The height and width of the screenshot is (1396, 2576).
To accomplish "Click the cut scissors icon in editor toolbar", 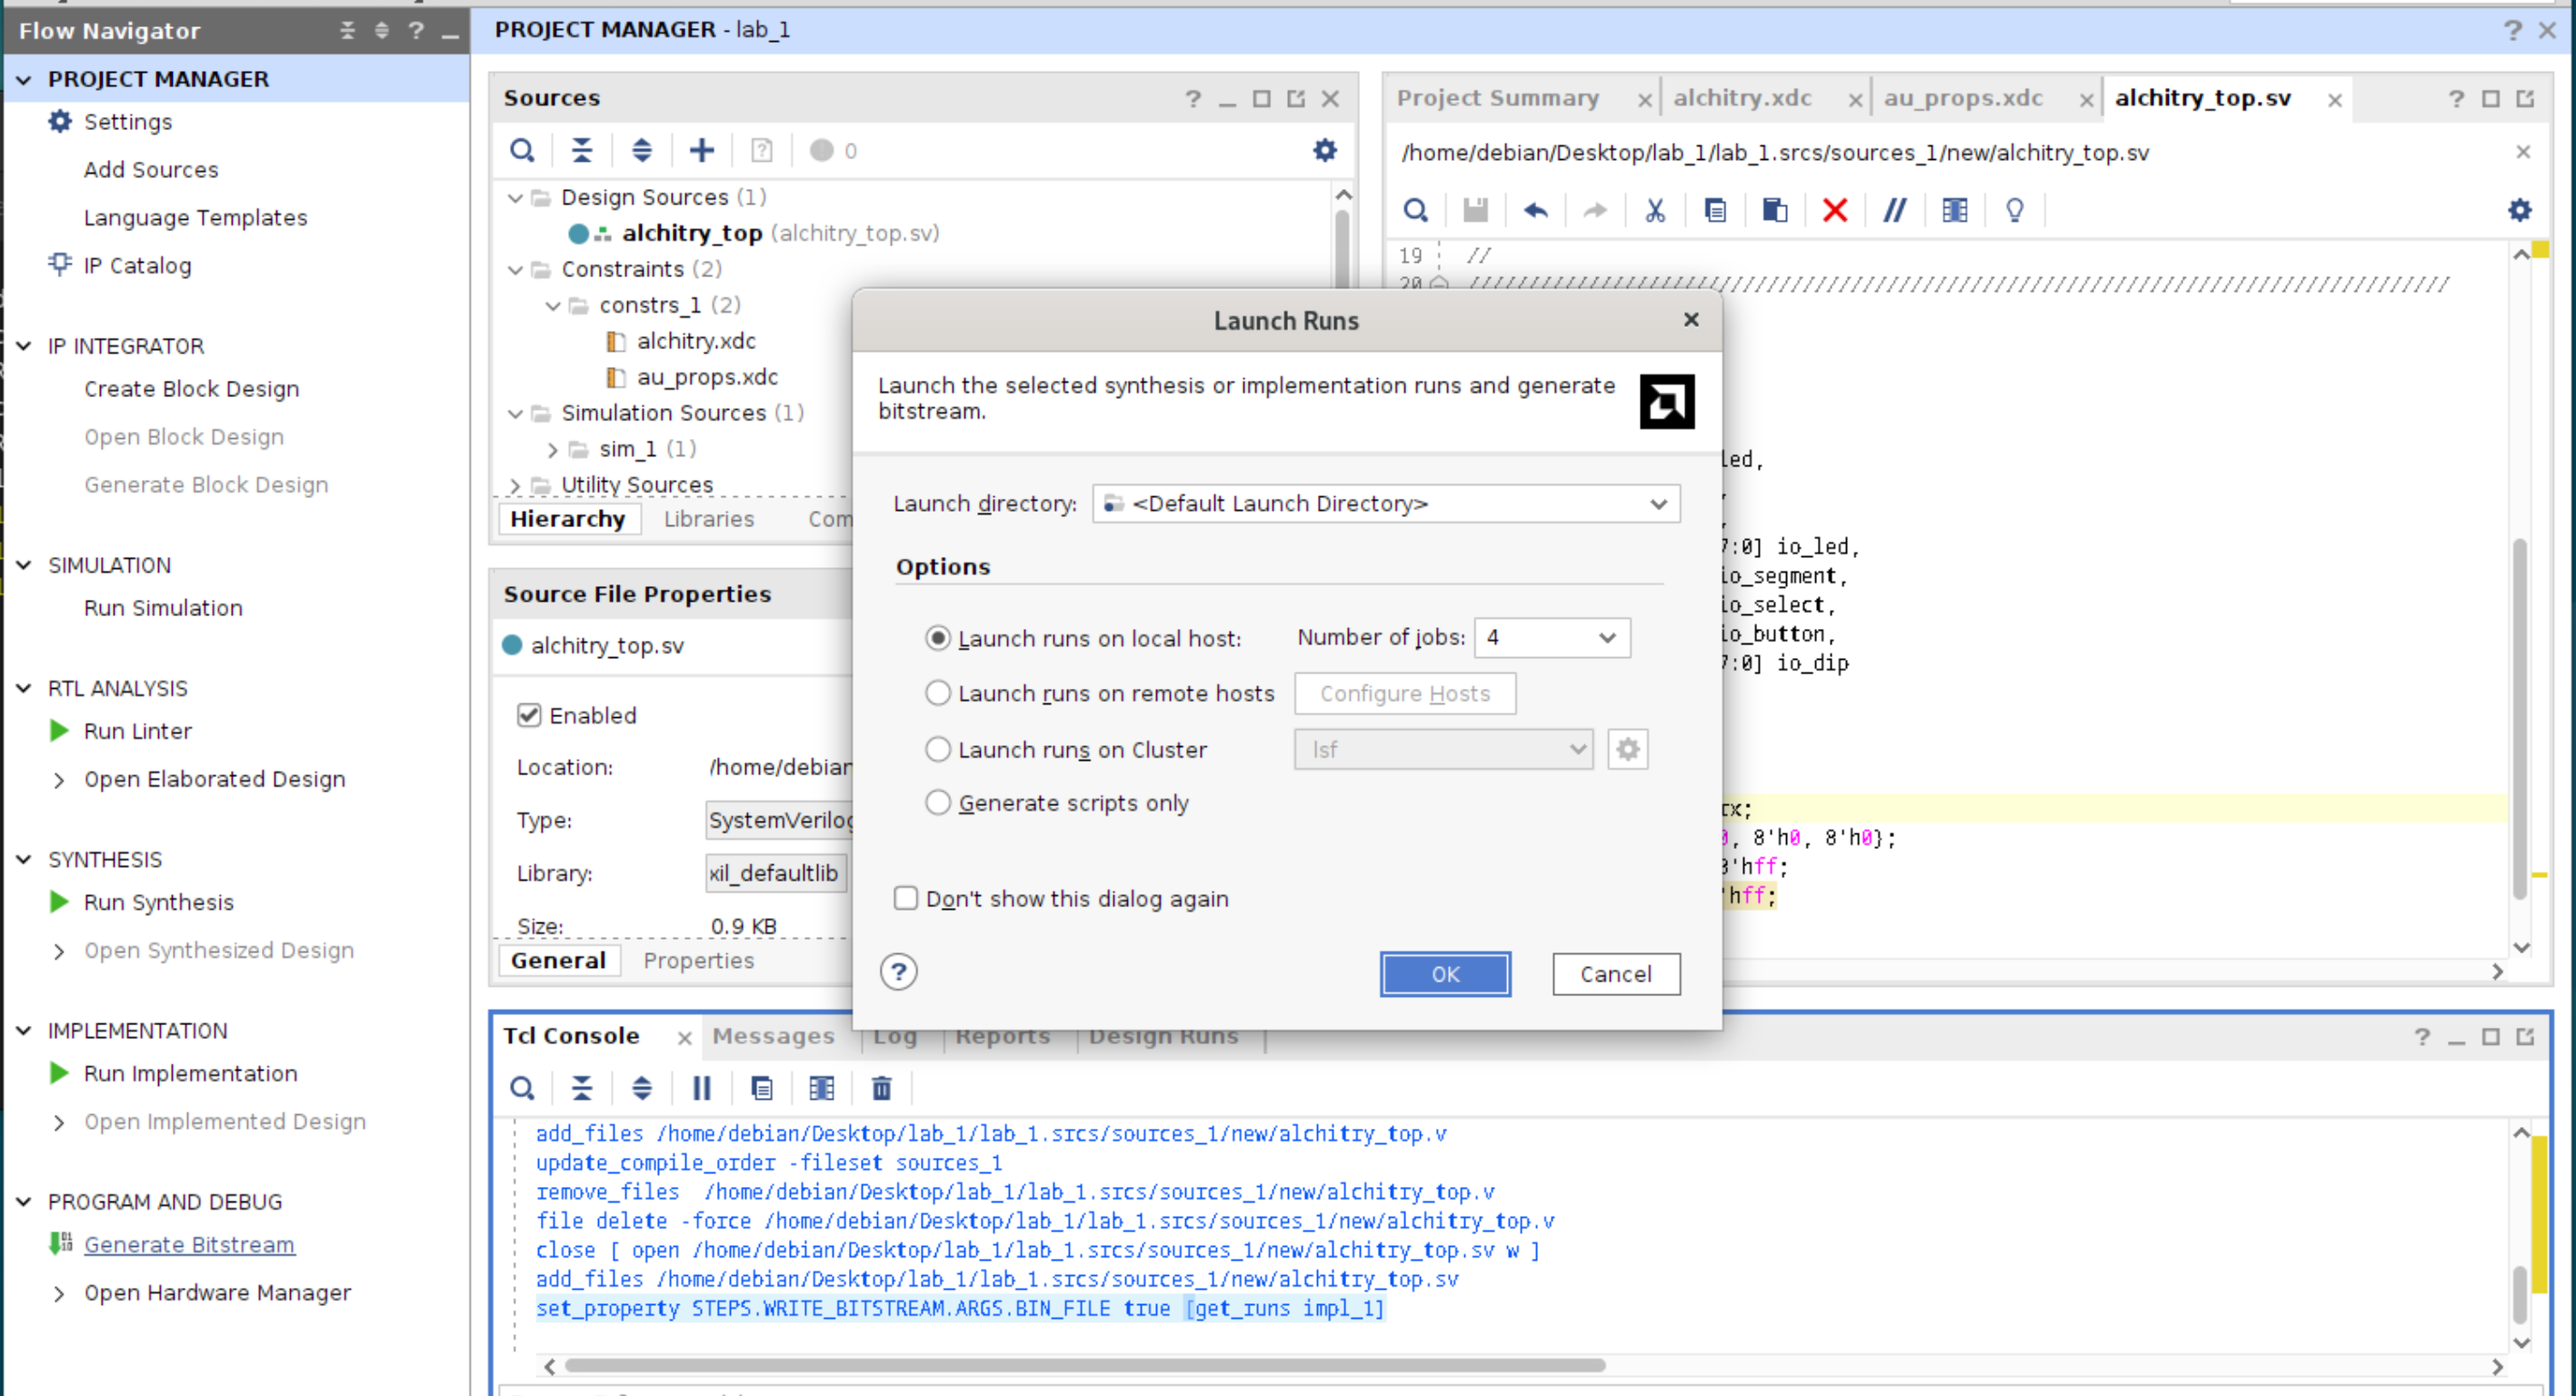I will coord(1655,210).
